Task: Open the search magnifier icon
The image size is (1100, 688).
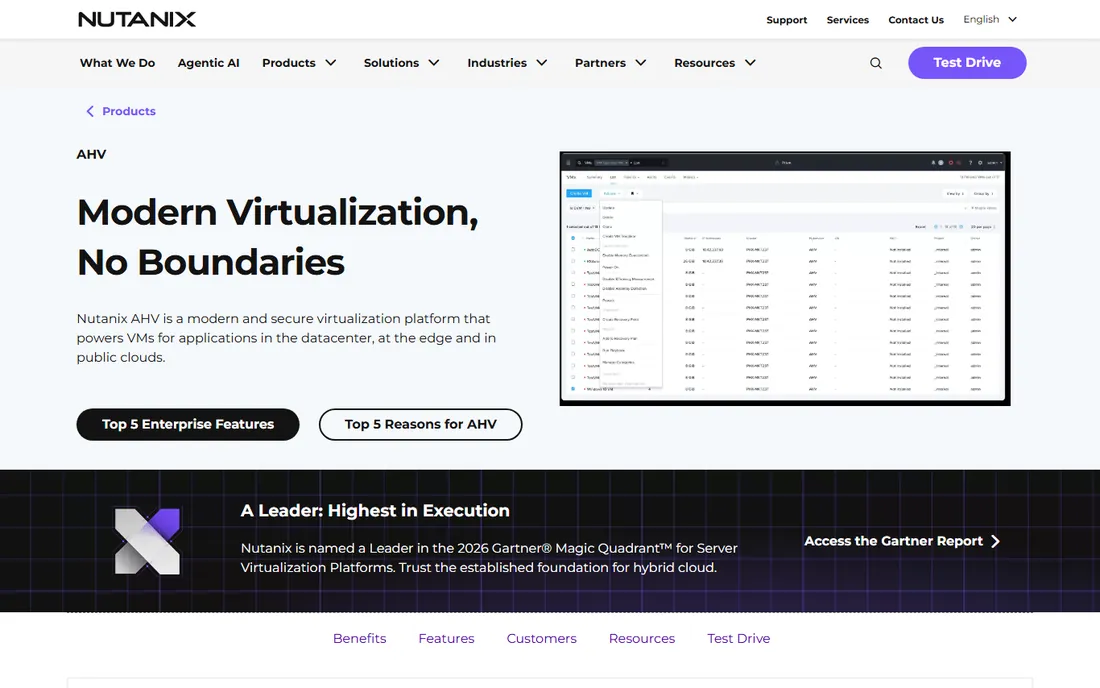Action: [876, 63]
